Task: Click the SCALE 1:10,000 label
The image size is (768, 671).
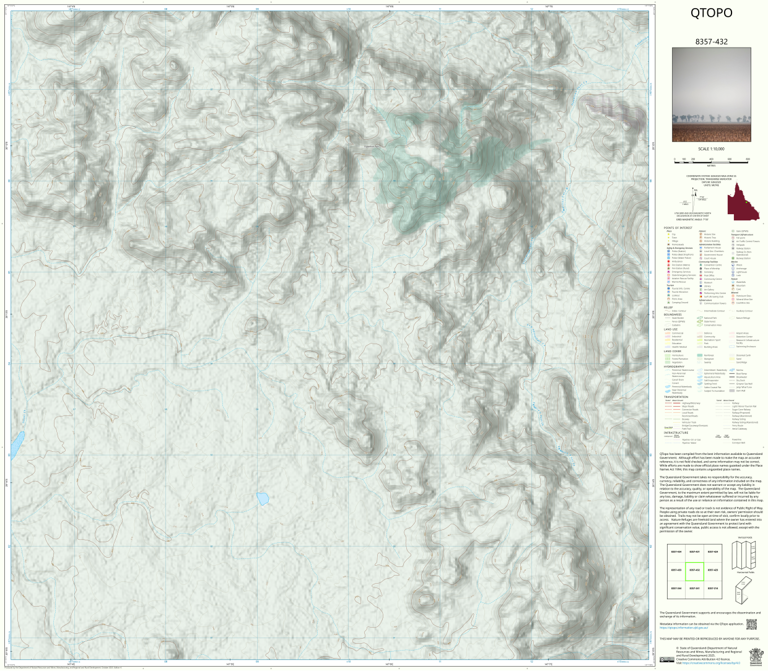Action: pos(711,149)
